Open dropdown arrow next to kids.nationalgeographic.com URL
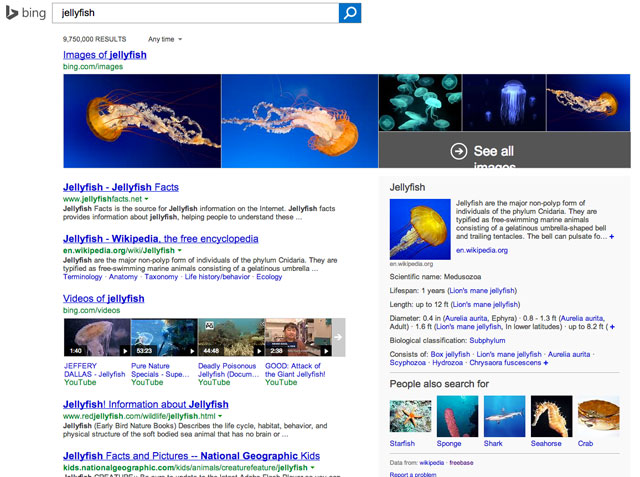 (x=313, y=468)
